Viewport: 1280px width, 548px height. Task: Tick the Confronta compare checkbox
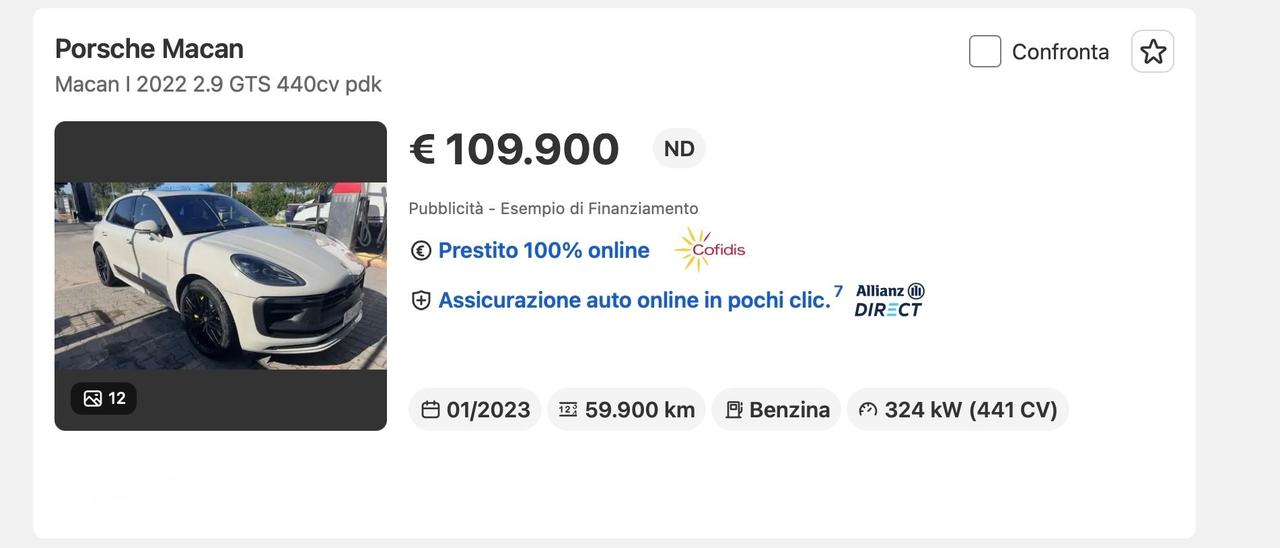pos(985,52)
